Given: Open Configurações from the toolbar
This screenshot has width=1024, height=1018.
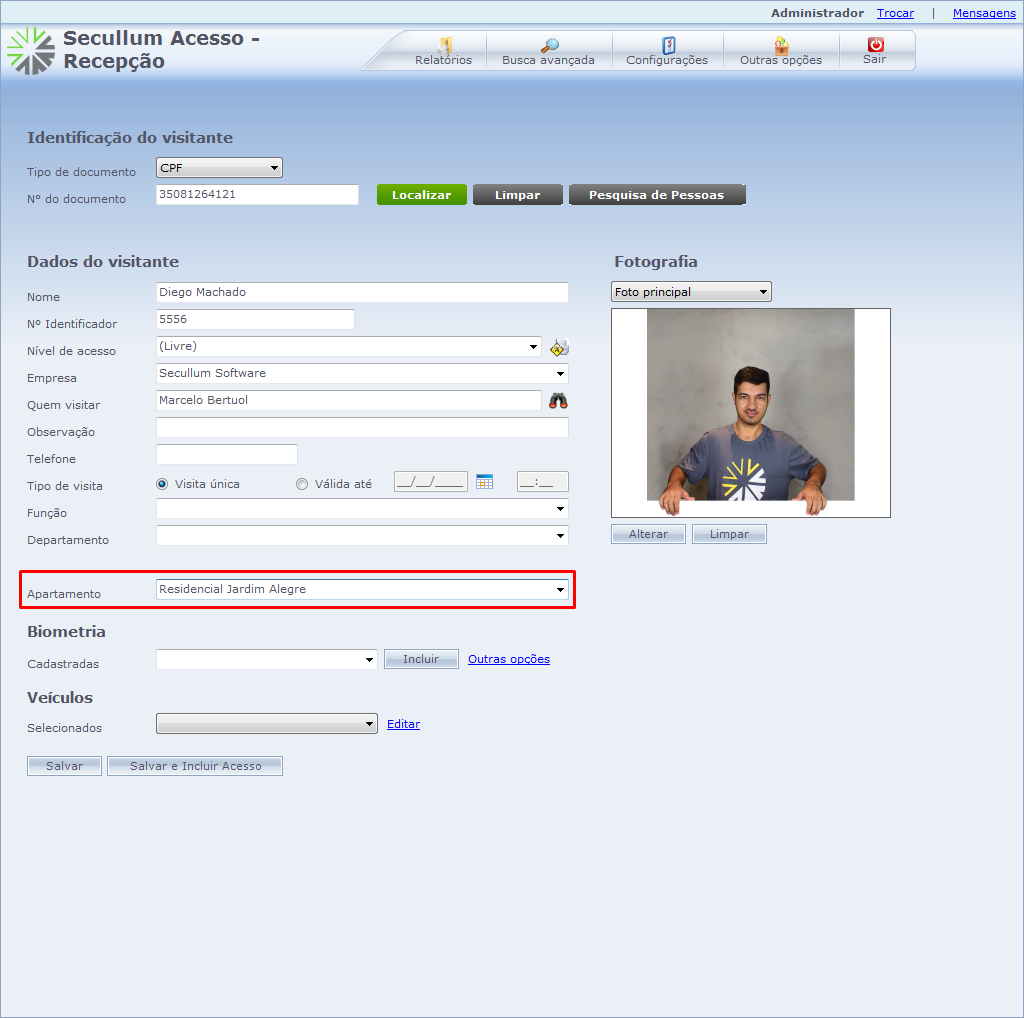Looking at the screenshot, I should (x=668, y=46).
